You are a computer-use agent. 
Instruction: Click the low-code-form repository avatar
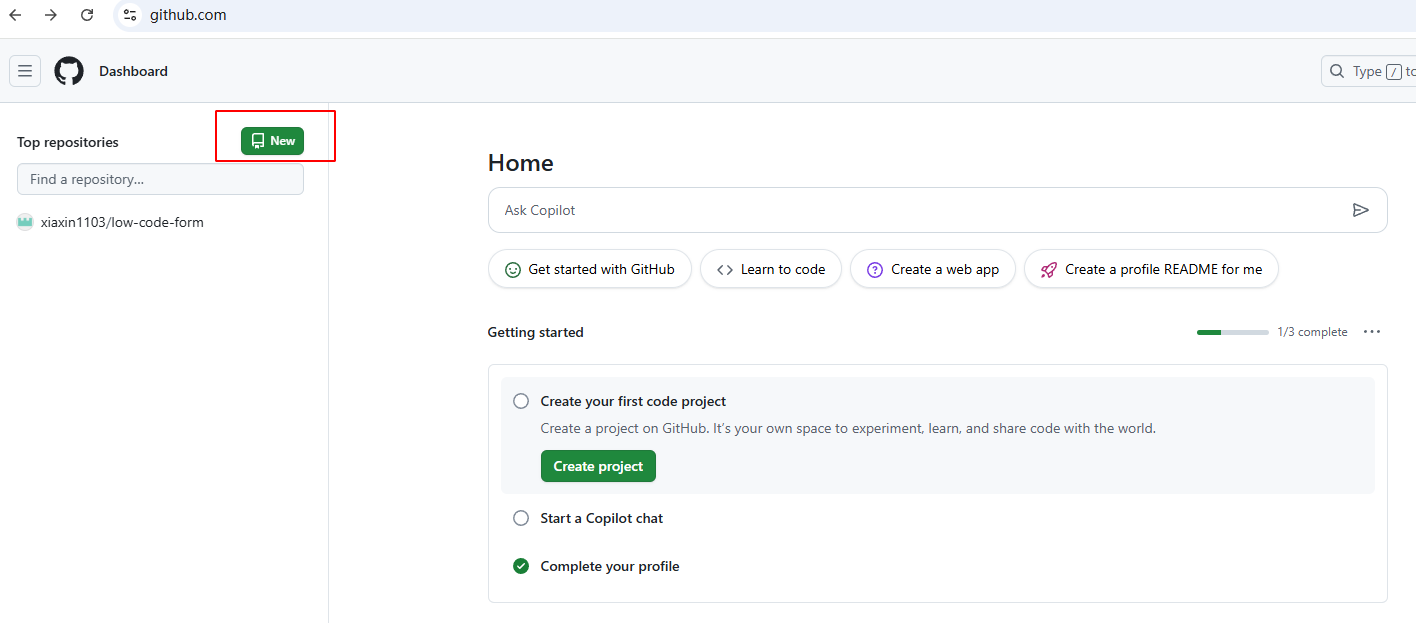[25, 222]
